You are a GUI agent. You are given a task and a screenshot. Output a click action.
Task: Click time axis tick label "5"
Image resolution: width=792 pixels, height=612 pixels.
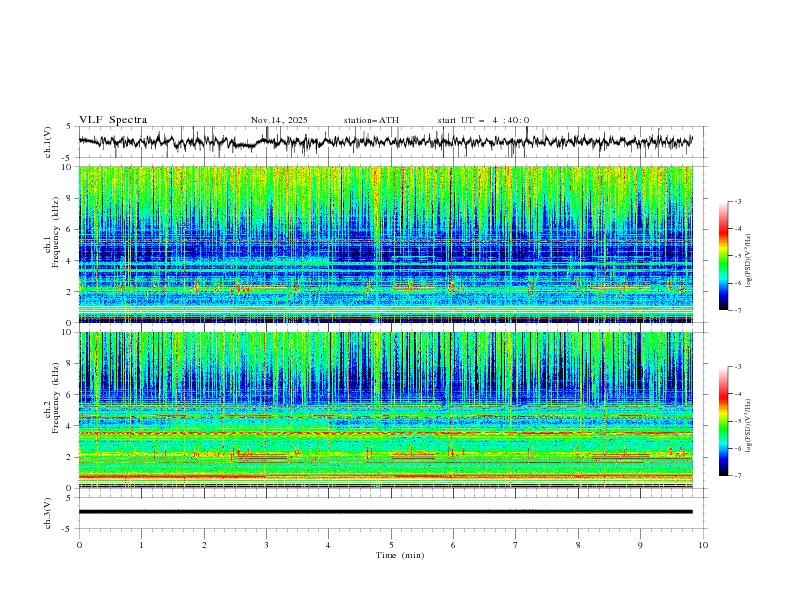point(391,545)
